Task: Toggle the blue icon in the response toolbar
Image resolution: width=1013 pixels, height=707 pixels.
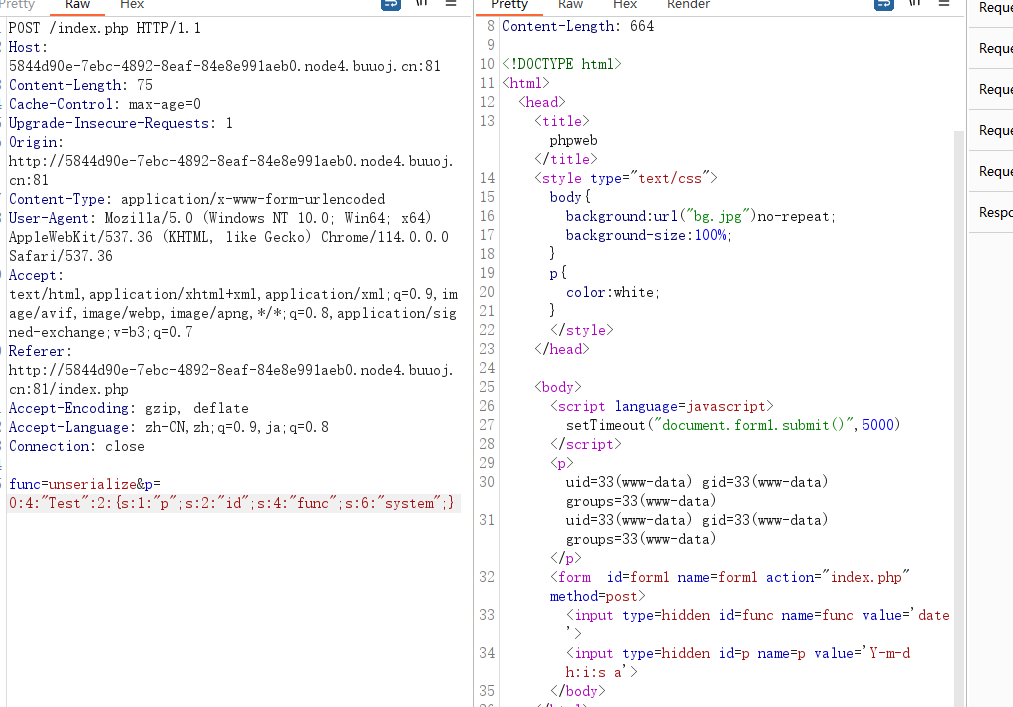Action: (x=883, y=4)
